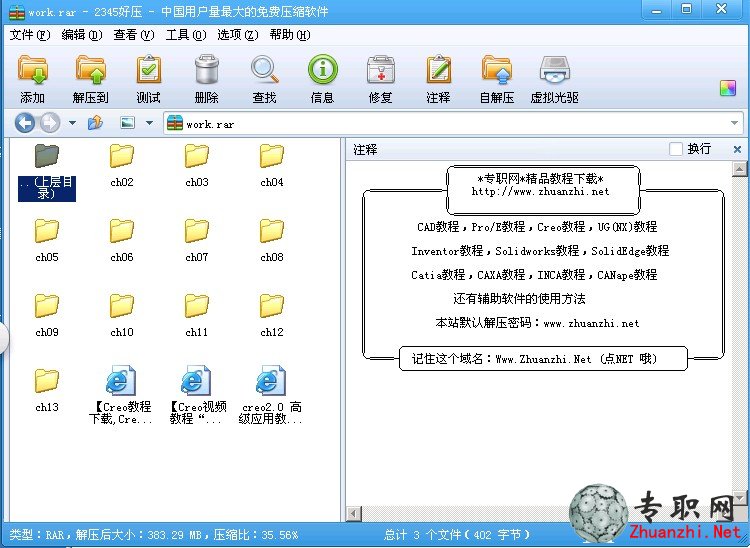Click the 解压到 (Extract to) toolbar icon
Screen dimensions: 750x548
point(90,78)
